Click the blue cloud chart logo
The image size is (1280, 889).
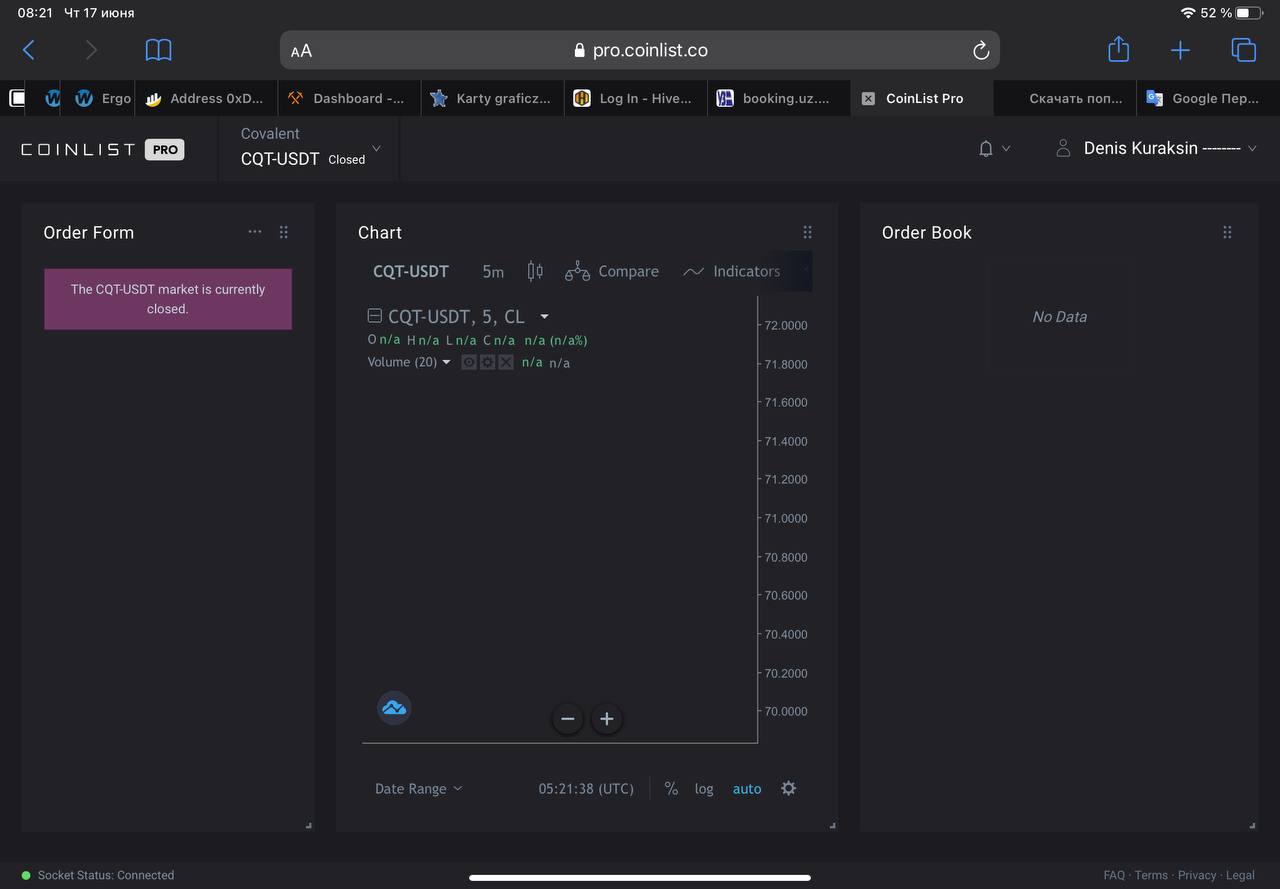394,708
